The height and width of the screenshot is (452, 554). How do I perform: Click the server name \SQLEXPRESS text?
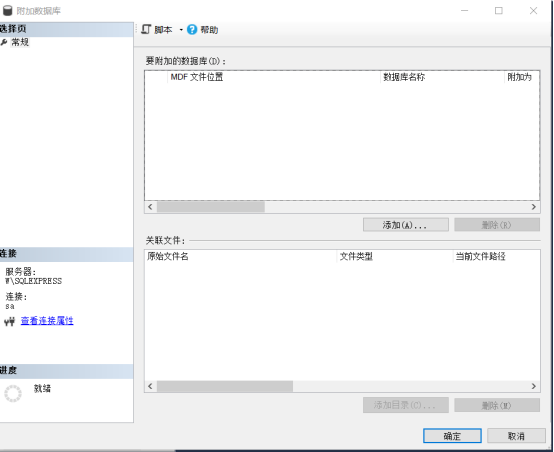click(34, 281)
